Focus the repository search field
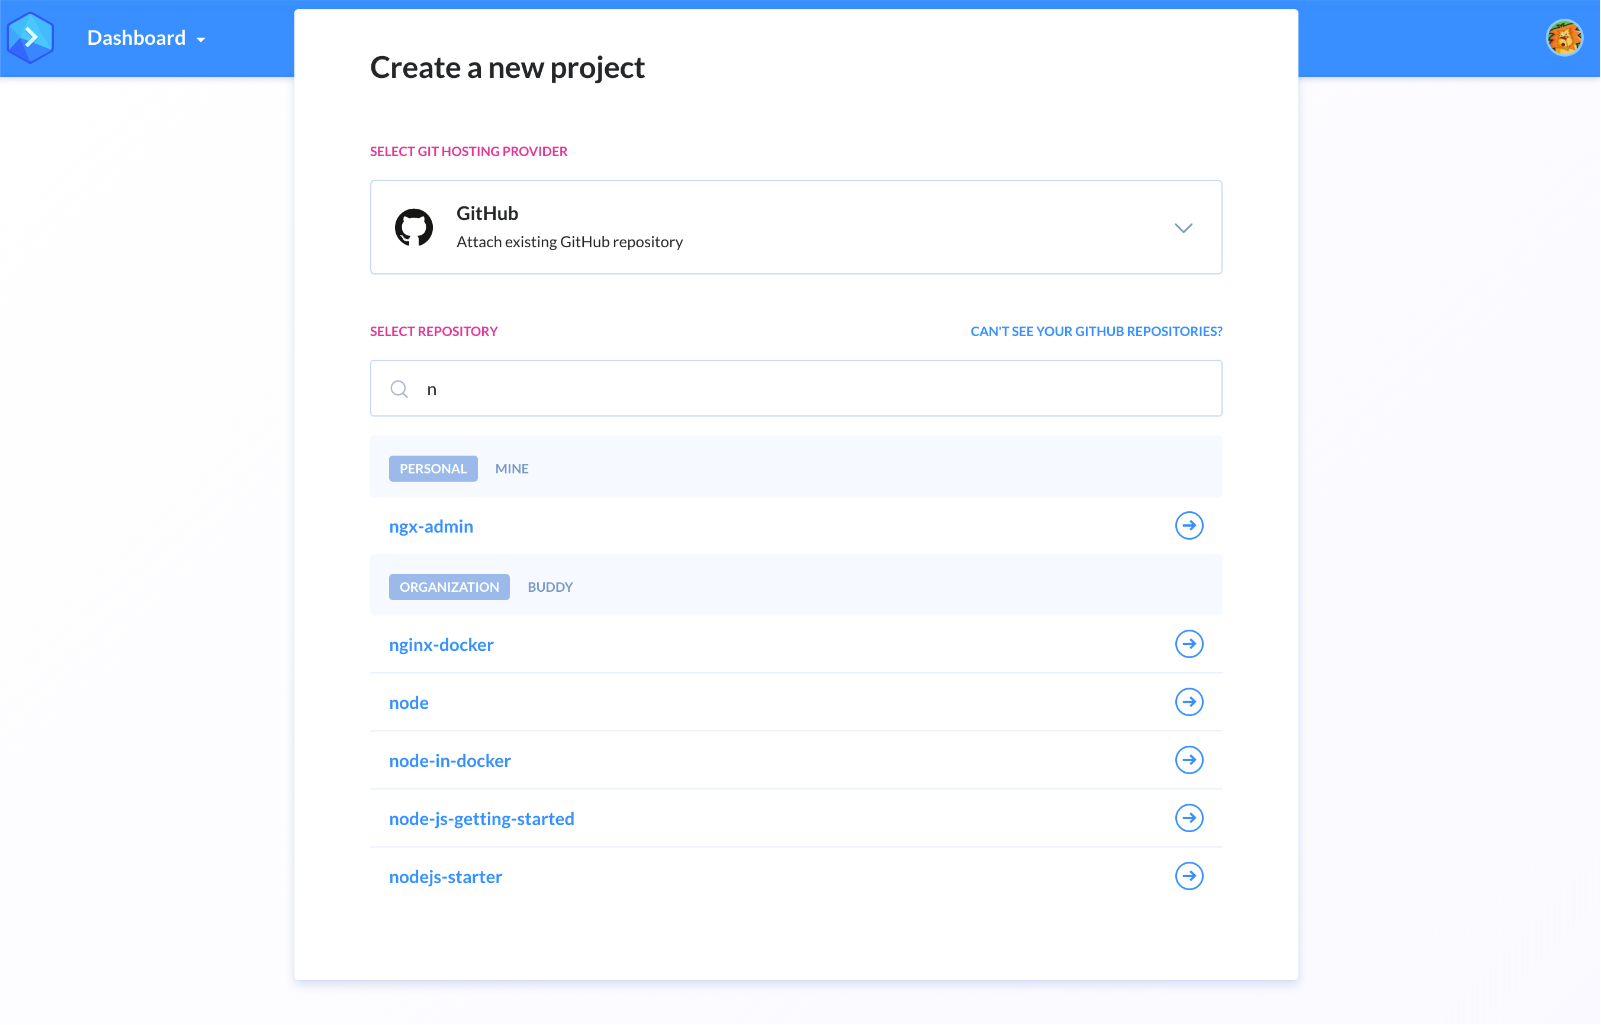1601x1025 pixels. 796,388
